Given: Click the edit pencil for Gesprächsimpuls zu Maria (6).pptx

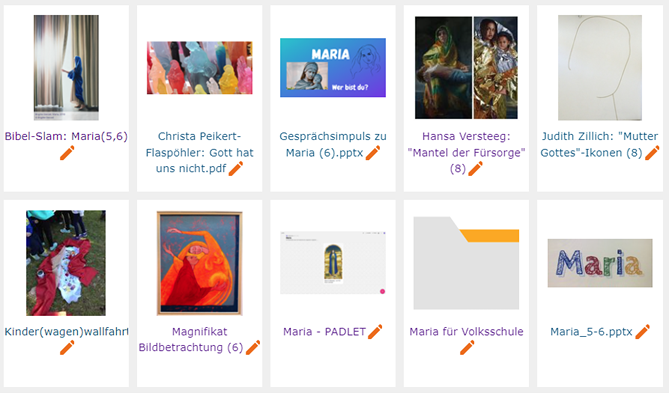Looking at the screenshot, I should 373,153.
